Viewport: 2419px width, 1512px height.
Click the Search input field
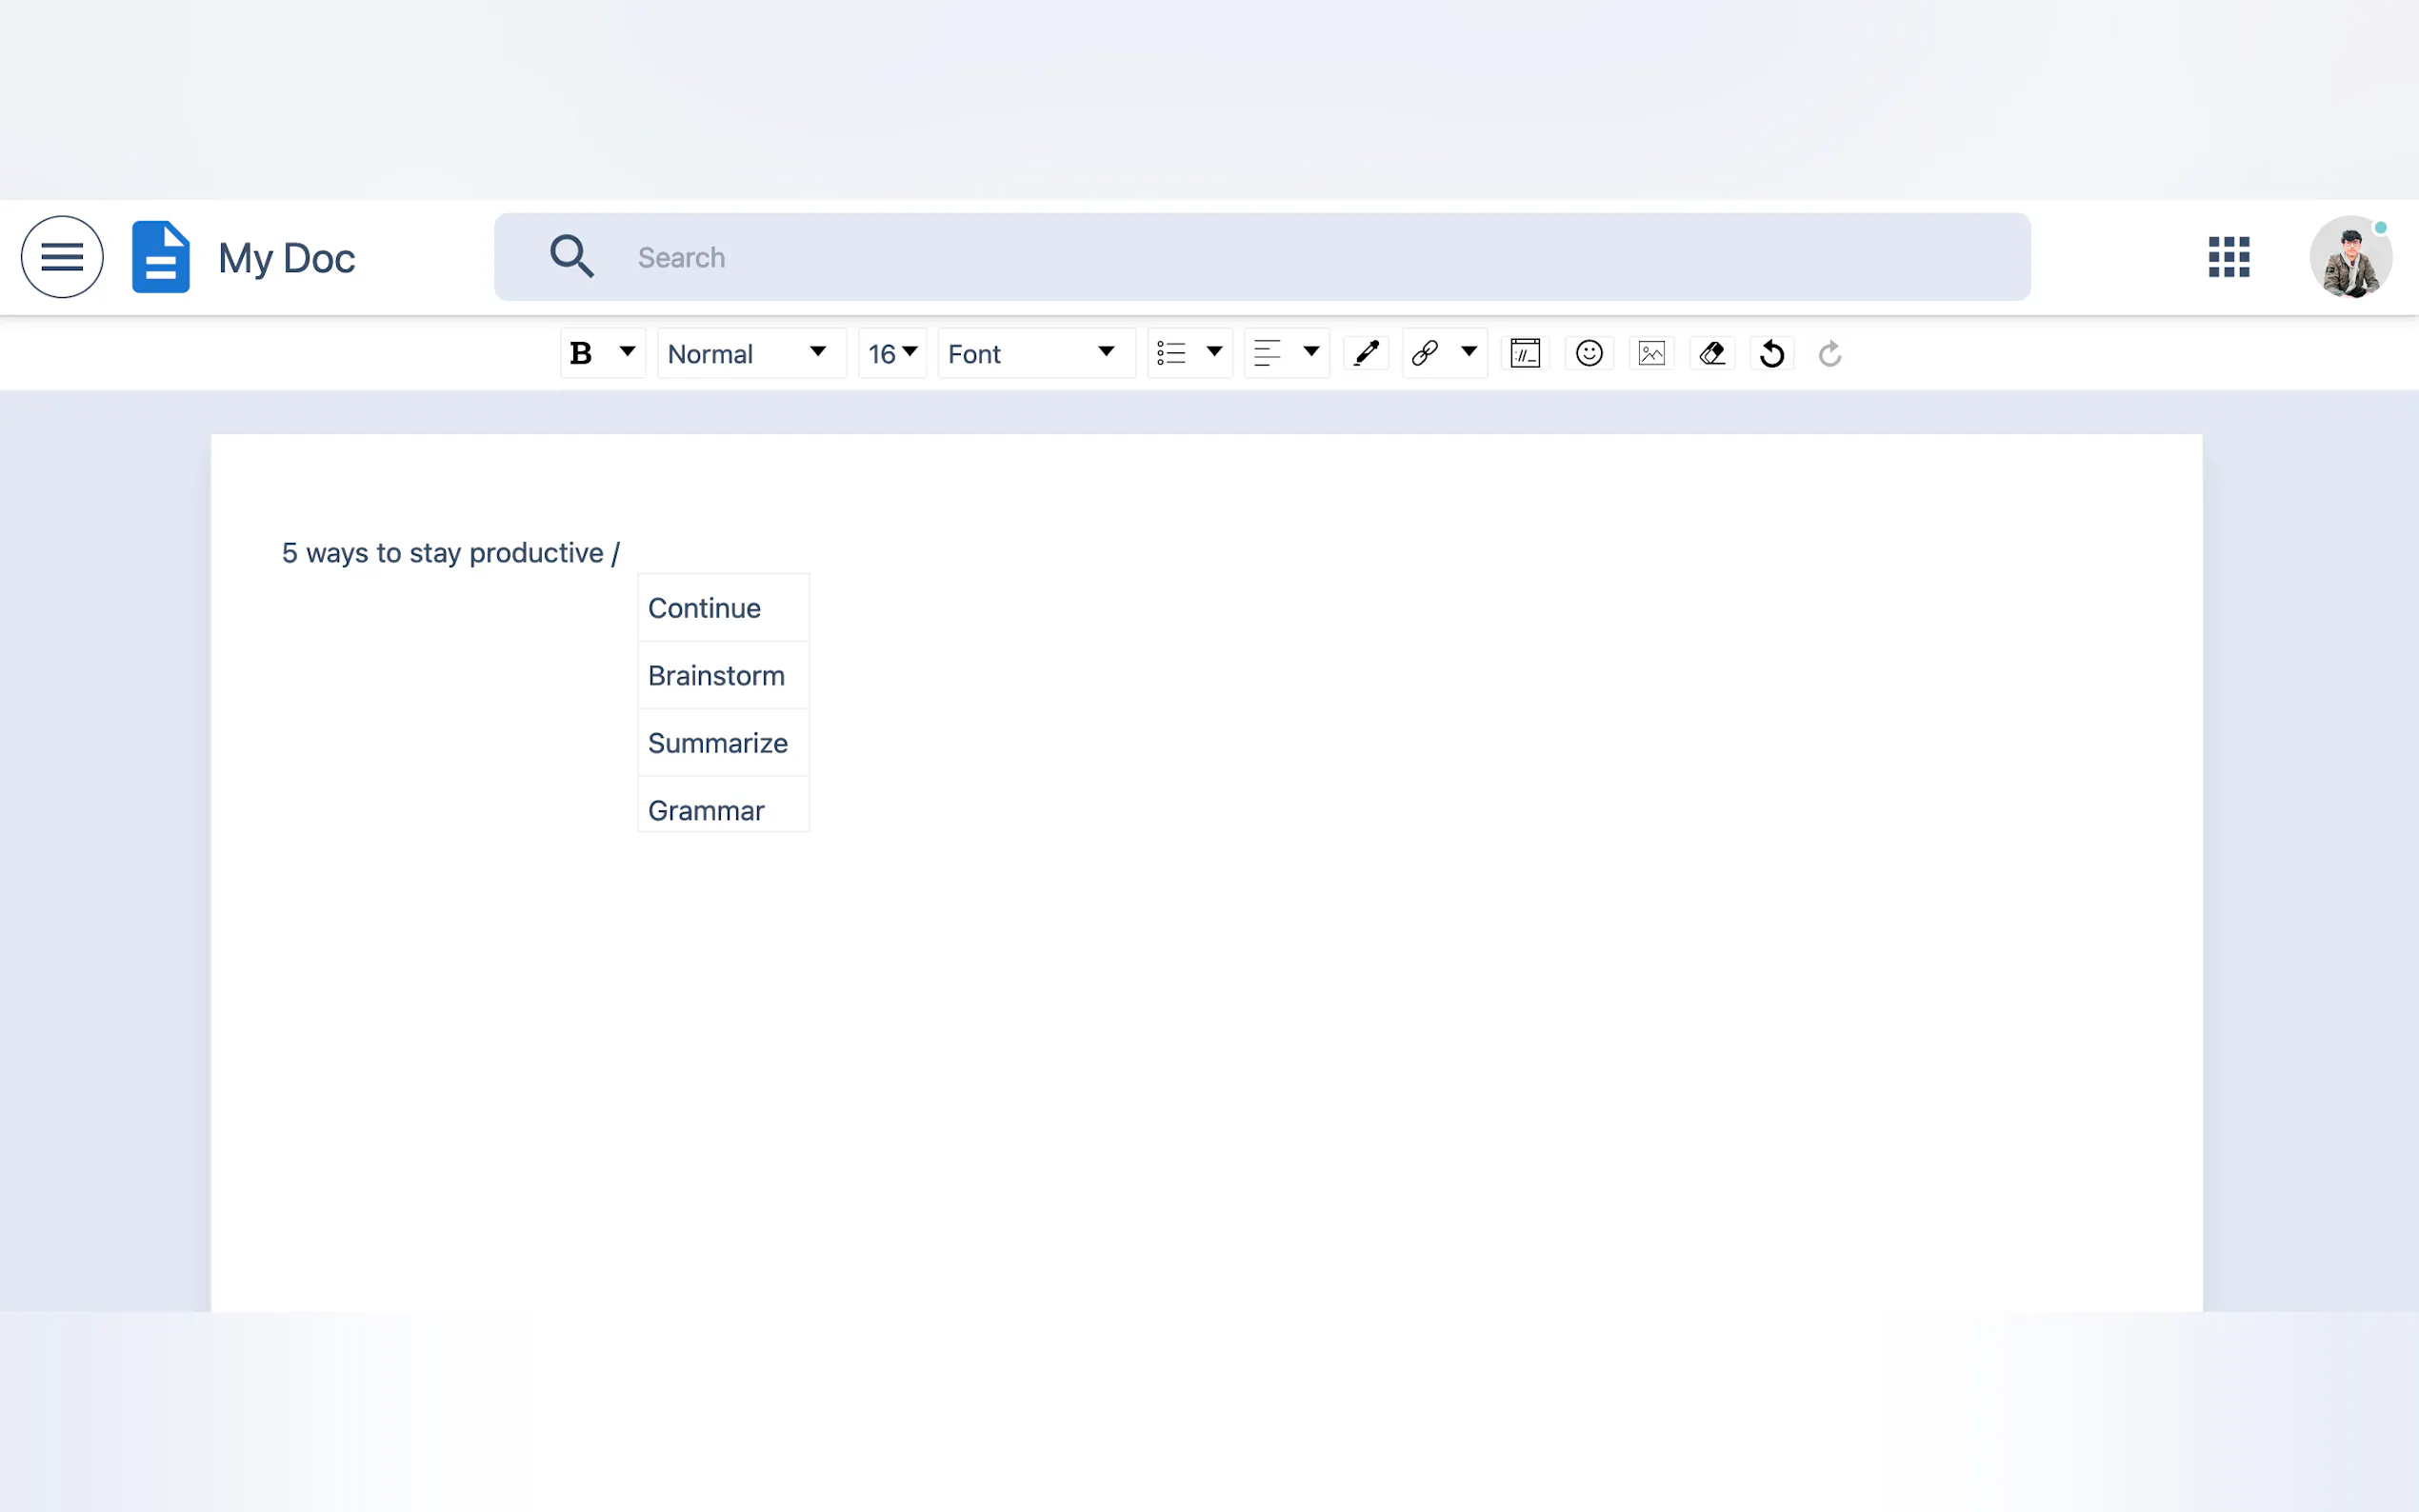(x=1300, y=257)
